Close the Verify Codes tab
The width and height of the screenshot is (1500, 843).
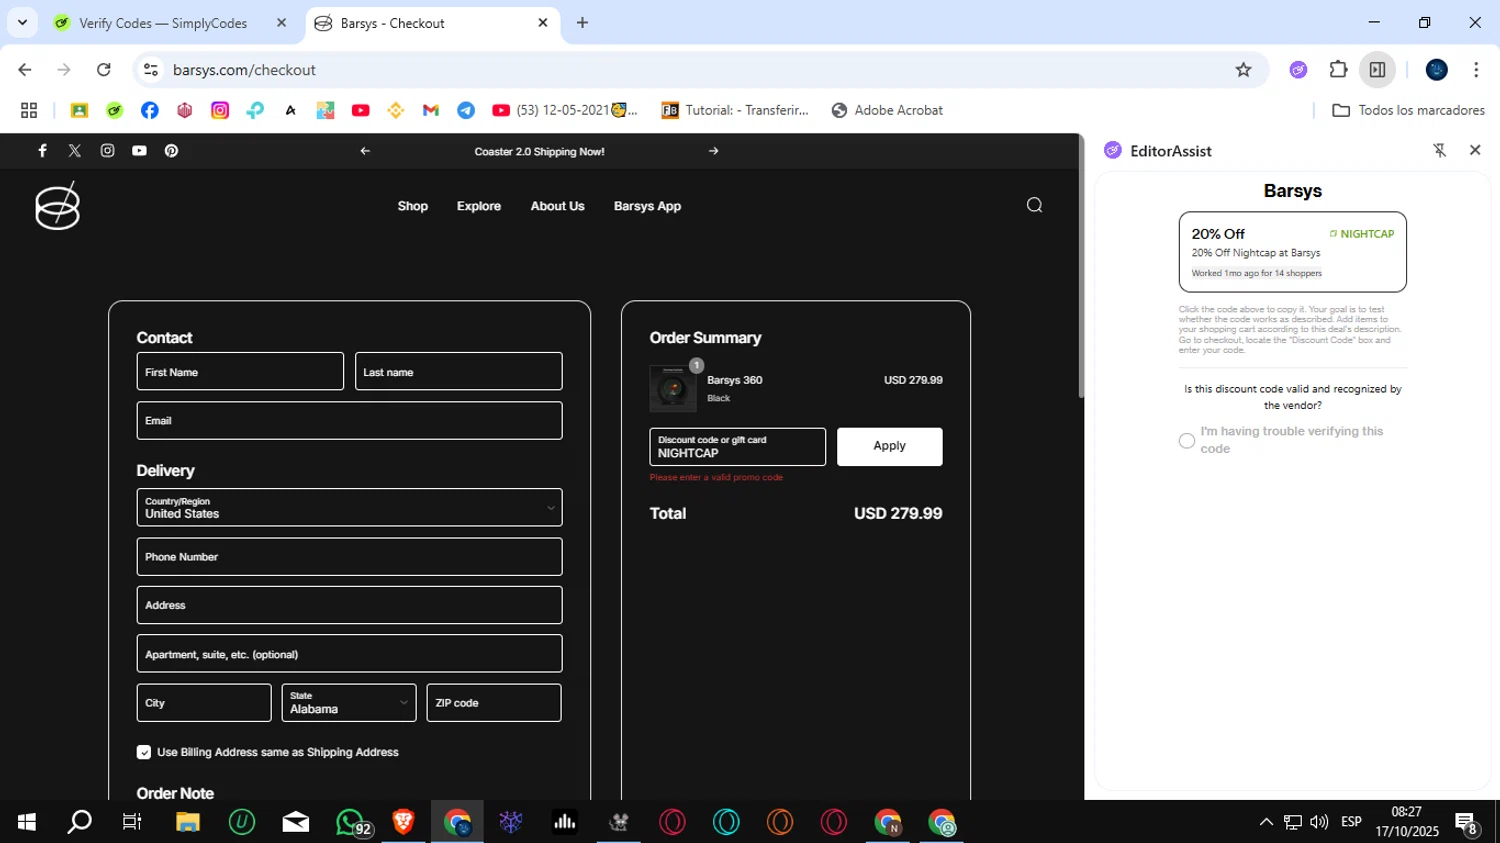[x=281, y=23]
